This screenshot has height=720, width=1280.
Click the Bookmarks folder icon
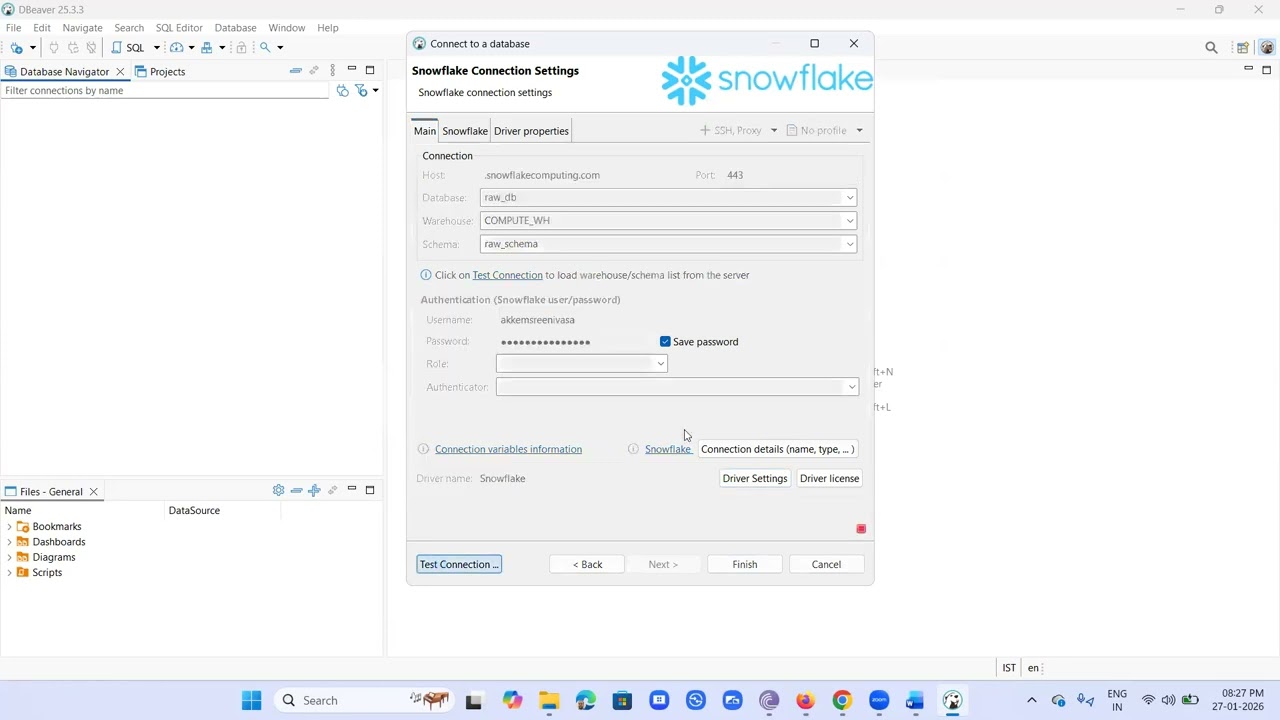[23, 526]
